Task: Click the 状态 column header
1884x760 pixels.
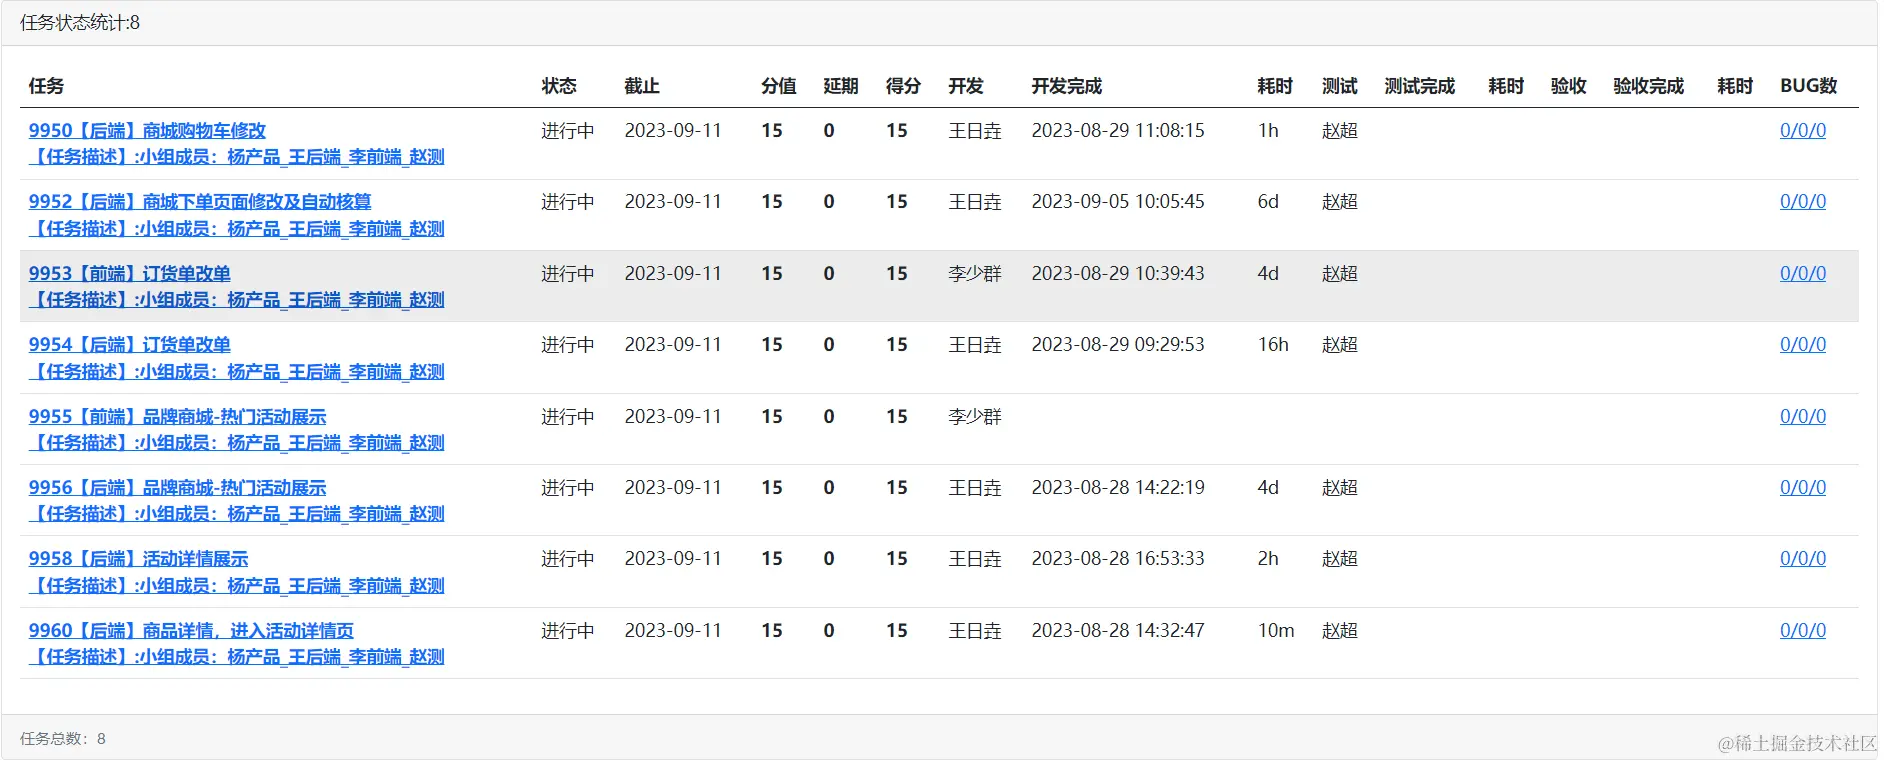Action: (559, 86)
